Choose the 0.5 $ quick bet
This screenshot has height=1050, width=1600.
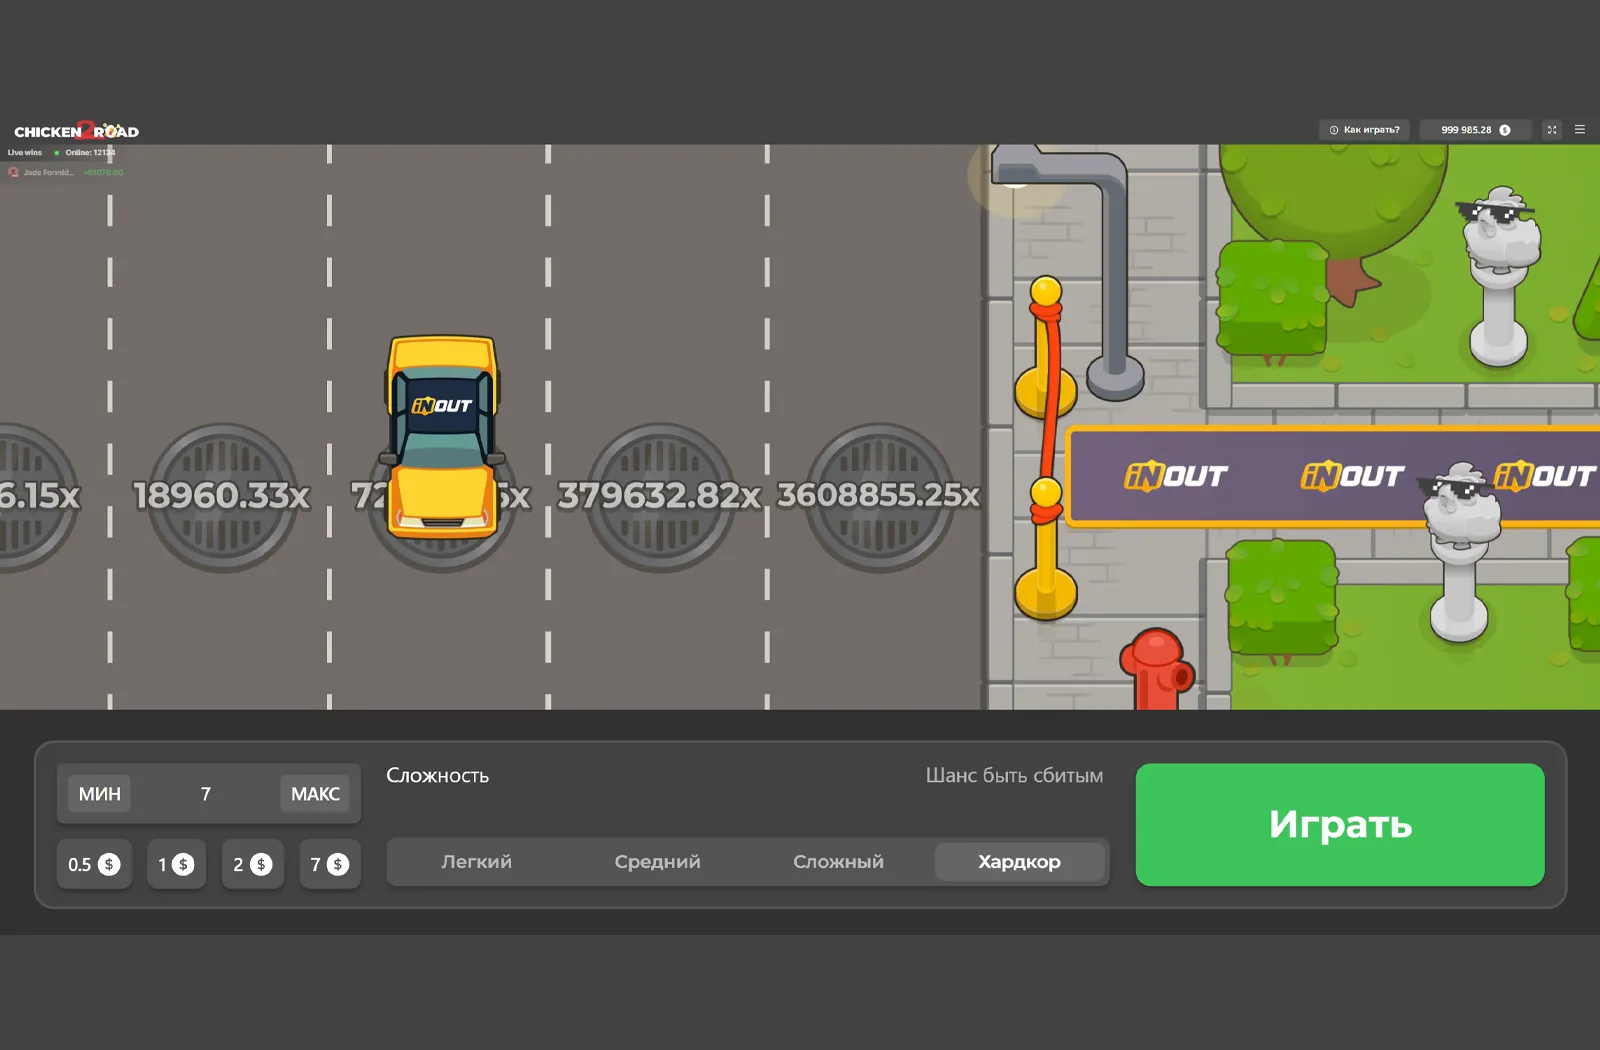(94, 865)
